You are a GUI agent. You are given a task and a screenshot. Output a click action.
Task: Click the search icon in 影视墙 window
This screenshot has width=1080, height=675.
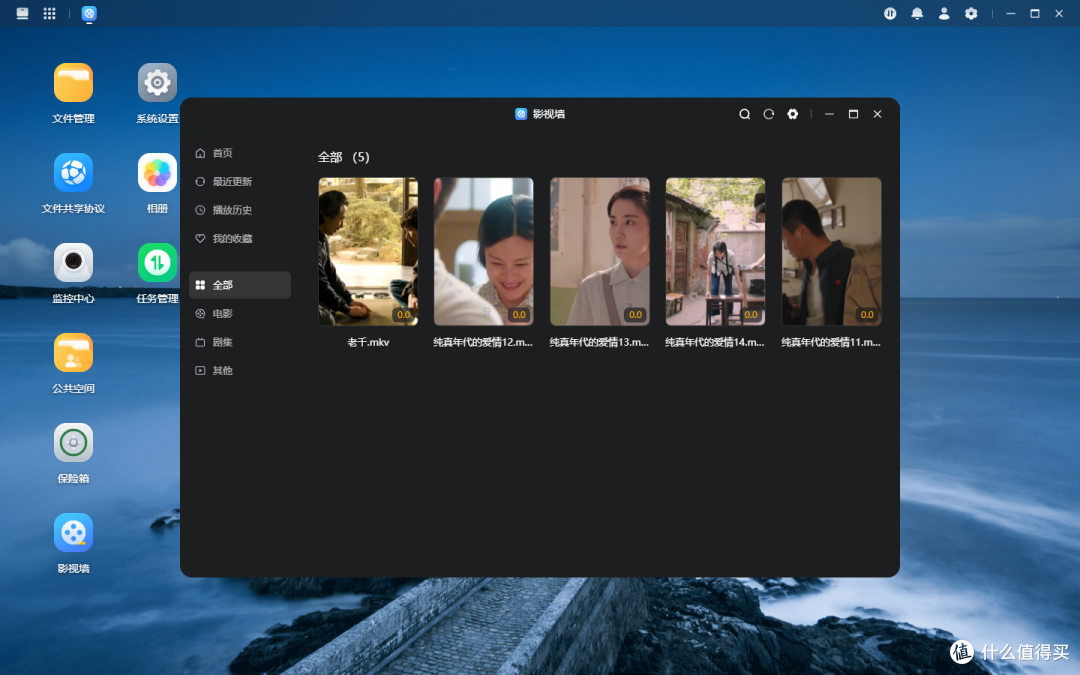coord(745,114)
